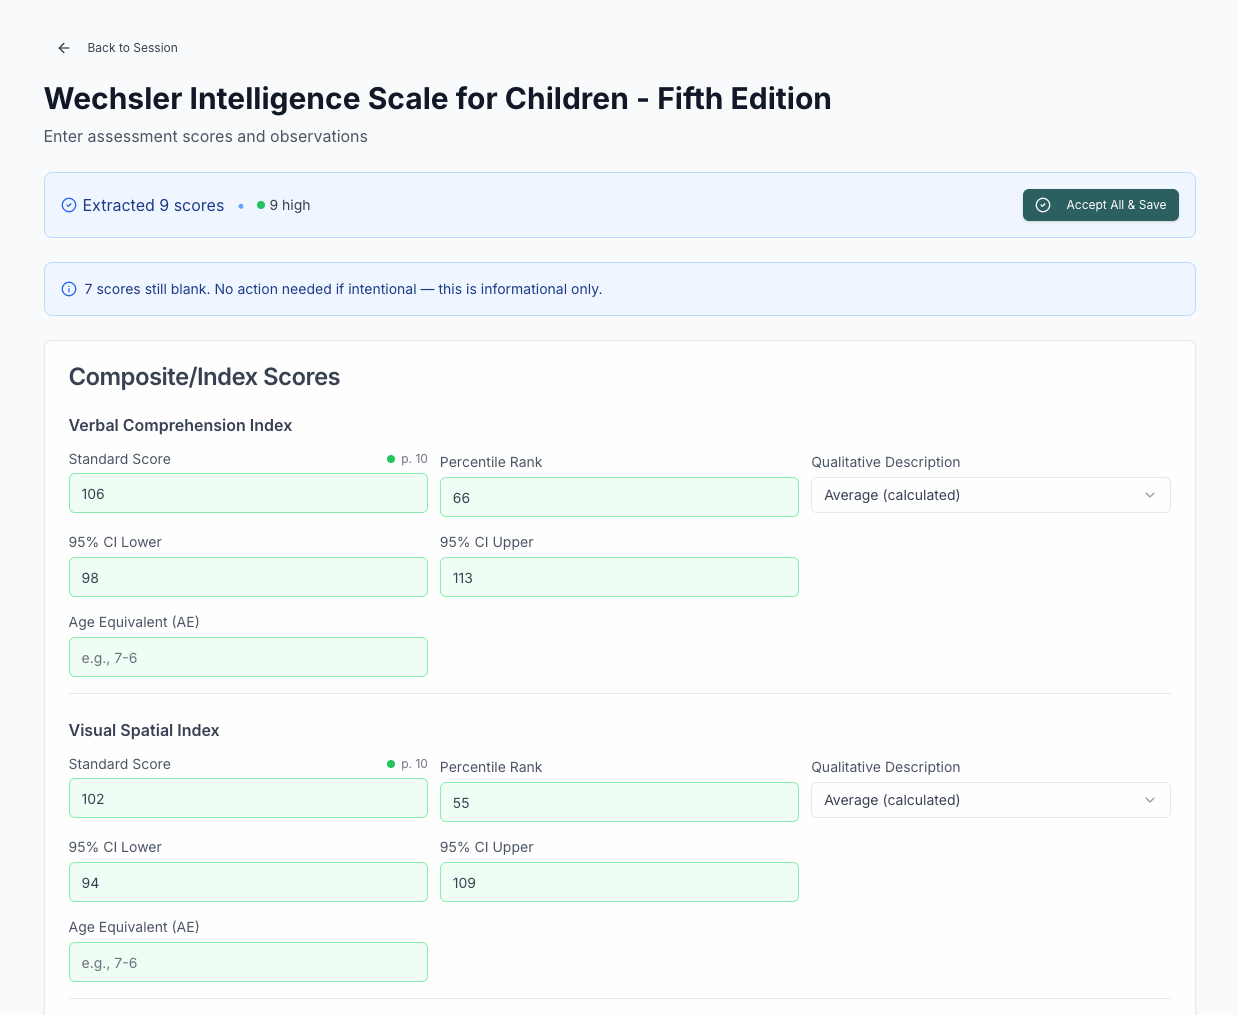This screenshot has width=1238, height=1015.
Task: Click the back arrow icon
Action: pos(64,48)
